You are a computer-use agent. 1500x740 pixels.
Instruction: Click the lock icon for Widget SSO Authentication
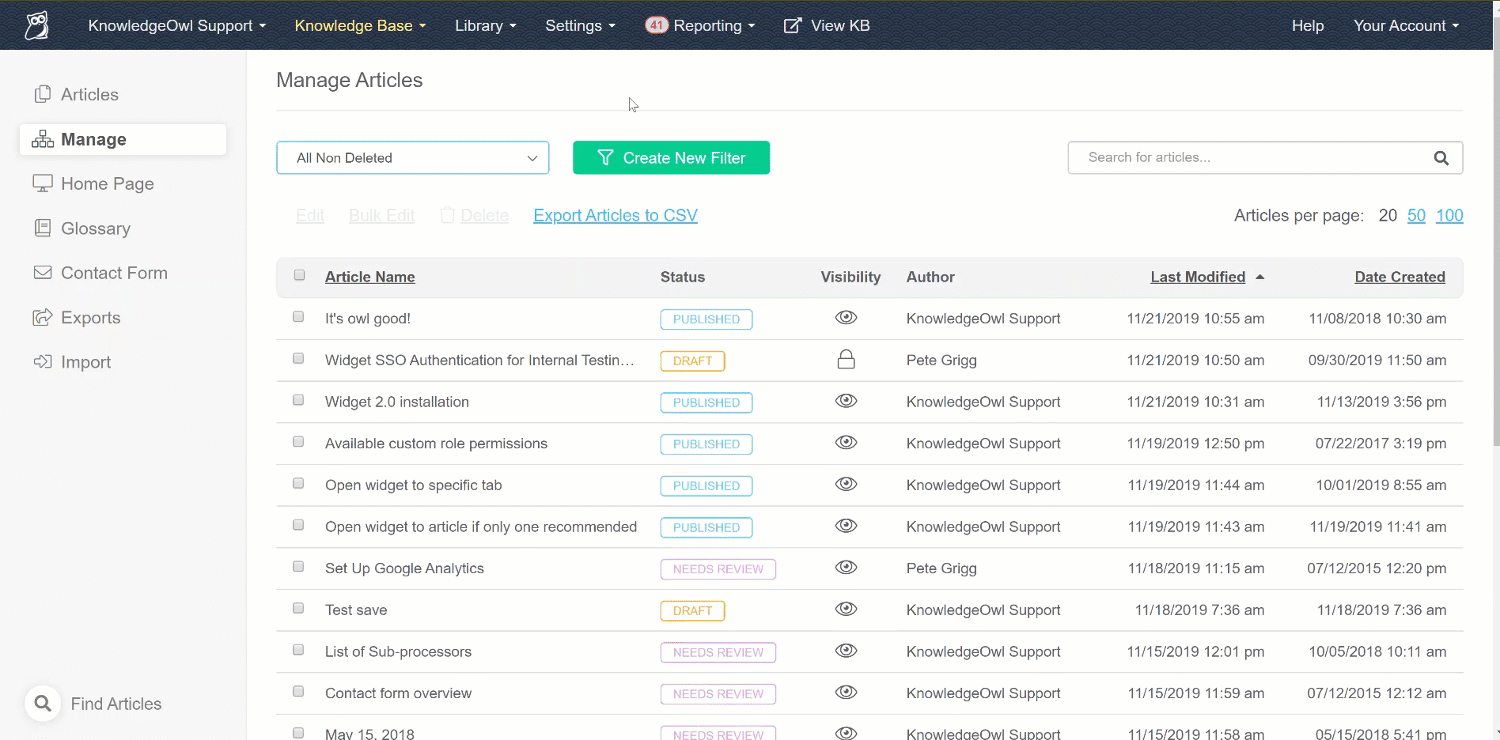coord(846,360)
